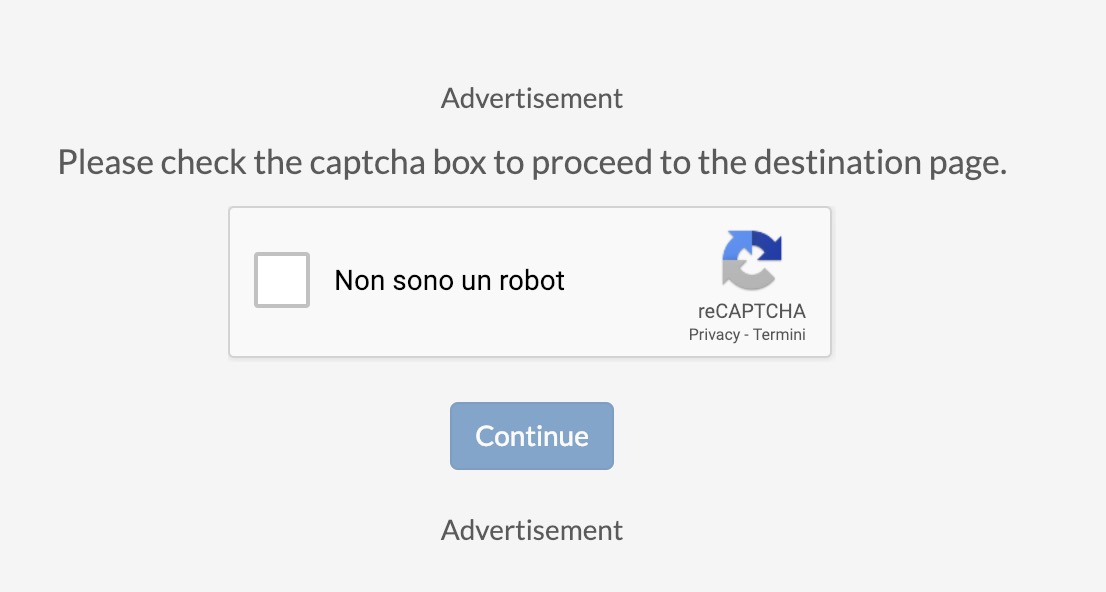1106x592 pixels.
Task: Click the bottom Advertisement label
Action: (531, 530)
